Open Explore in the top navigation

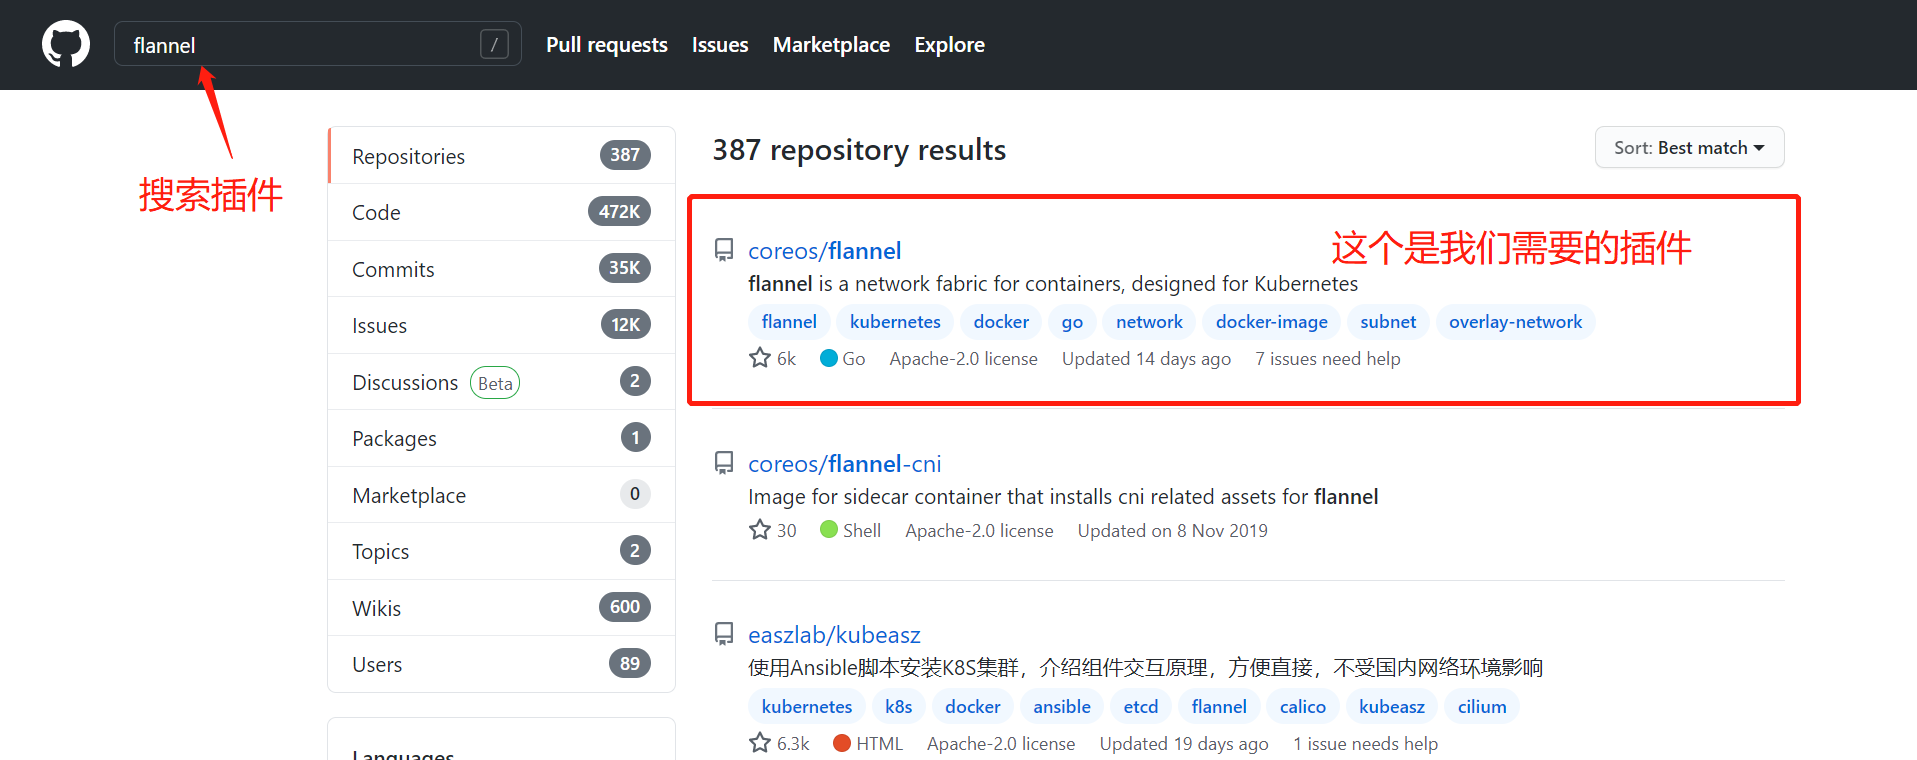click(949, 45)
